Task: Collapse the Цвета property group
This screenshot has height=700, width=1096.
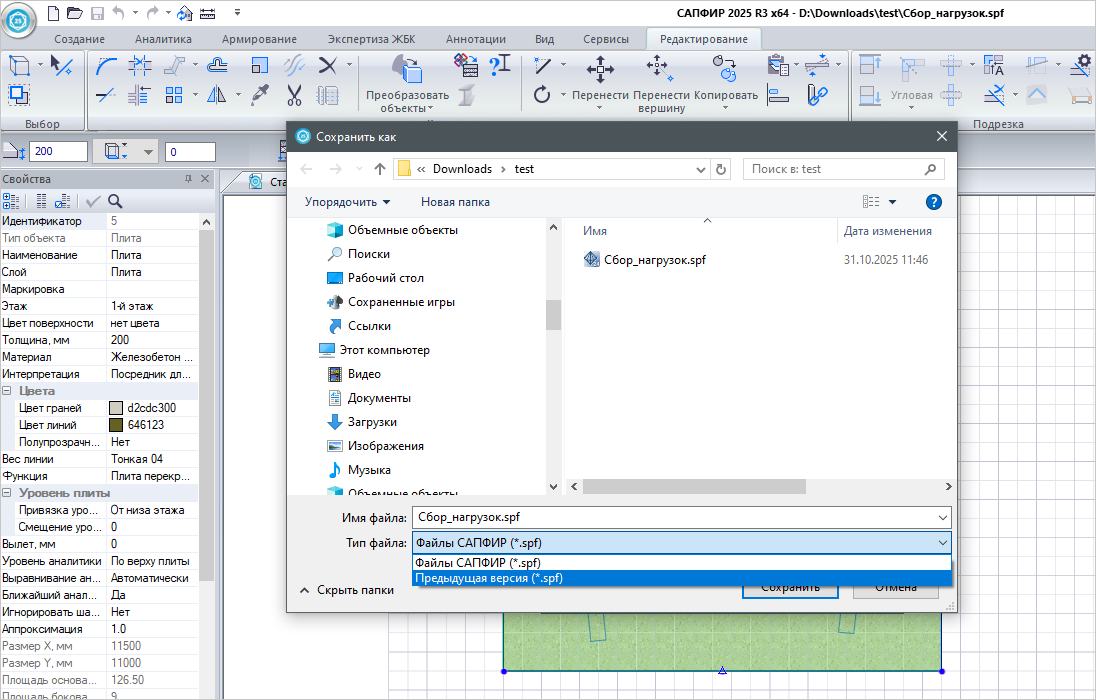Action: (x=7, y=391)
